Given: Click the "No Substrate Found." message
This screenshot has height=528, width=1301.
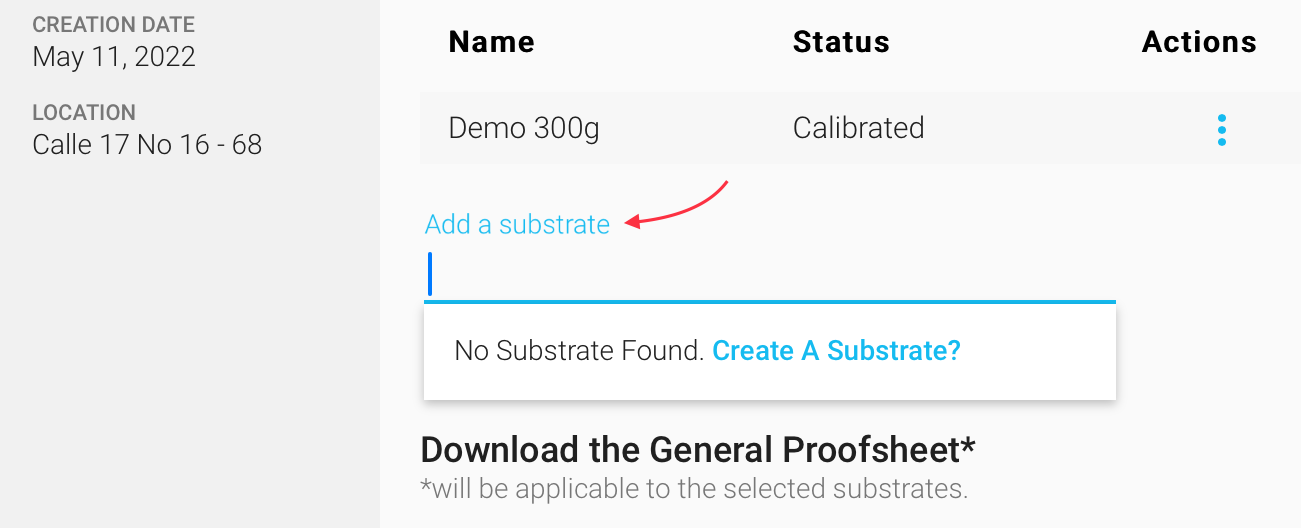Looking at the screenshot, I should (579, 351).
